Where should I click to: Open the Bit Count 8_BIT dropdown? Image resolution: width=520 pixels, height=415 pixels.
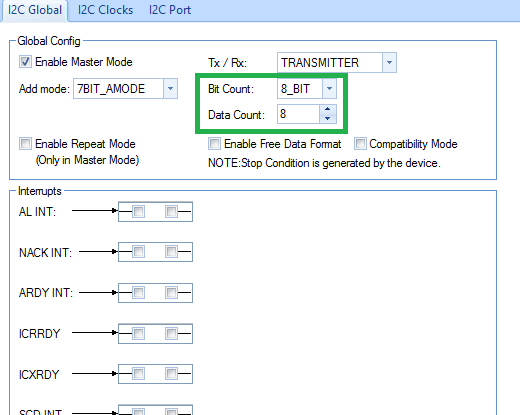pos(329,89)
